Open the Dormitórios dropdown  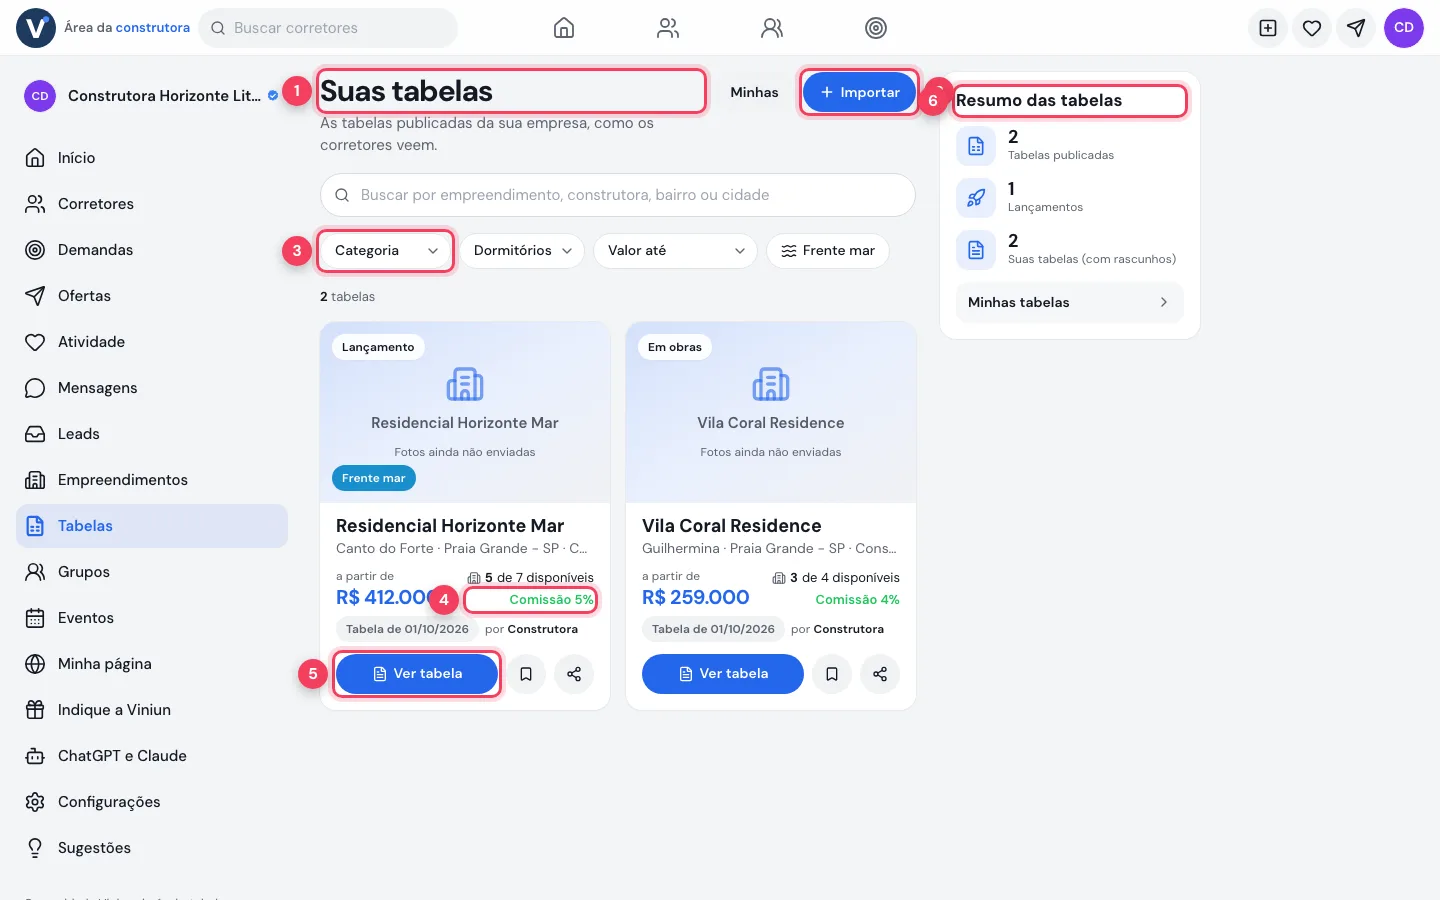click(x=522, y=251)
